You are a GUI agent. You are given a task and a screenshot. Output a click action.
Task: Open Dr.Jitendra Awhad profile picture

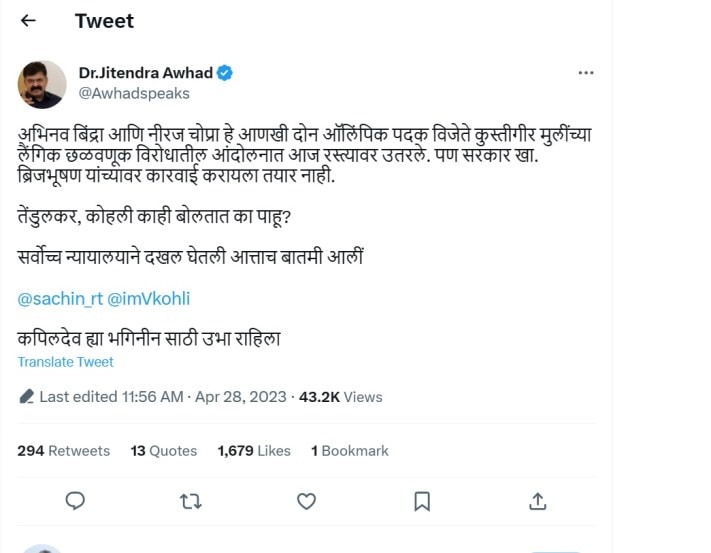tap(42, 84)
